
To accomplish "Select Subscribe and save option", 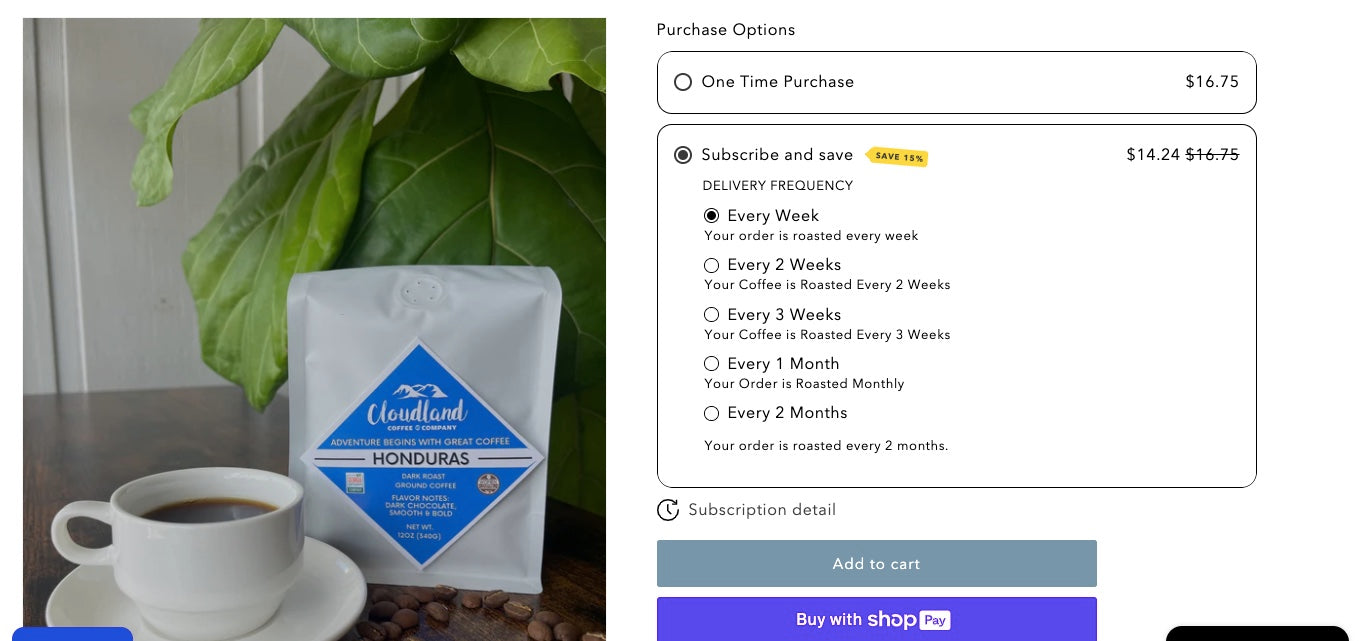I will pyautogui.click(x=683, y=155).
